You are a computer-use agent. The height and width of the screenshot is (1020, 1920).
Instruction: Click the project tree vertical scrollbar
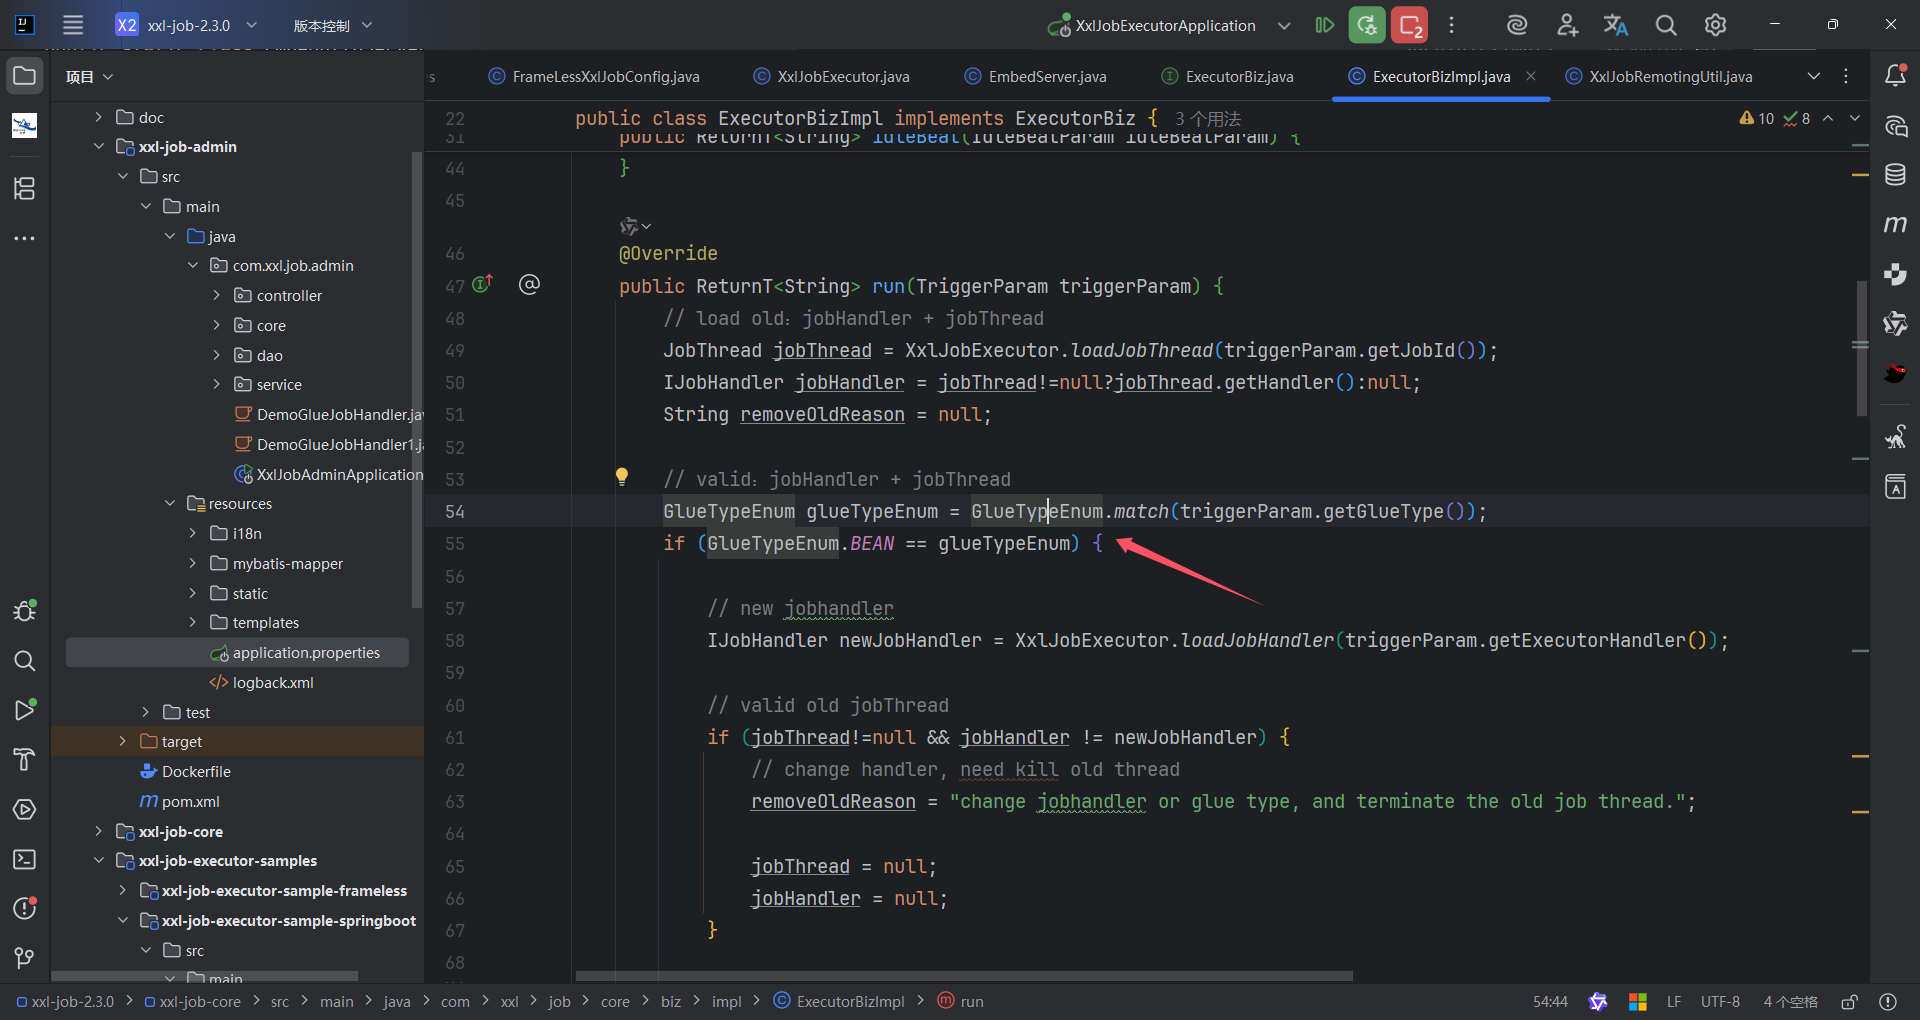tap(417, 380)
